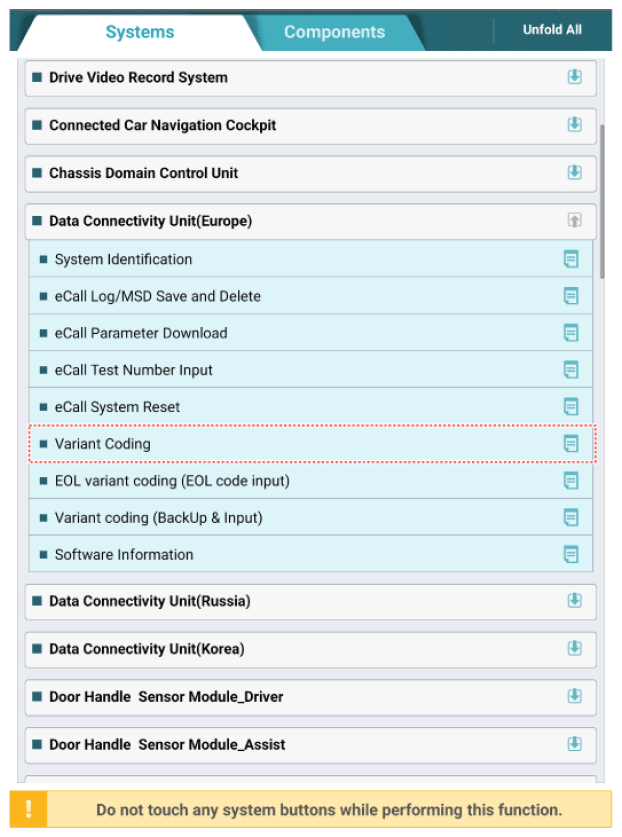Expand Door Handle Sensor Module_Assist arrow
This screenshot has width=622, height=837.
(x=574, y=744)
